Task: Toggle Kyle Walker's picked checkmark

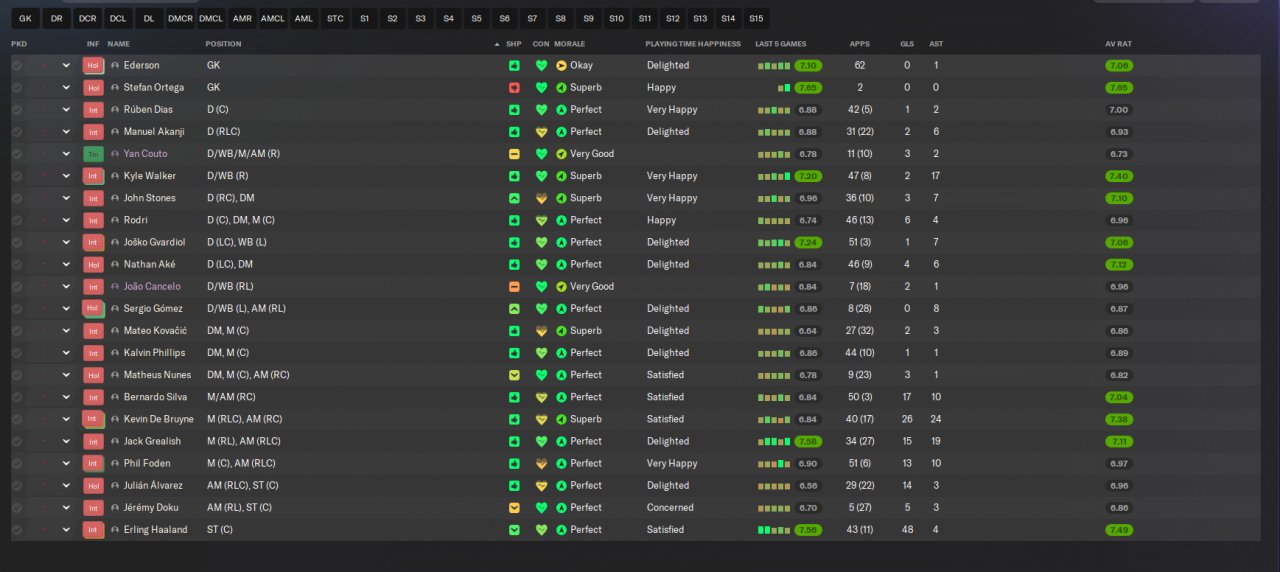Action: tap(17, 176)
